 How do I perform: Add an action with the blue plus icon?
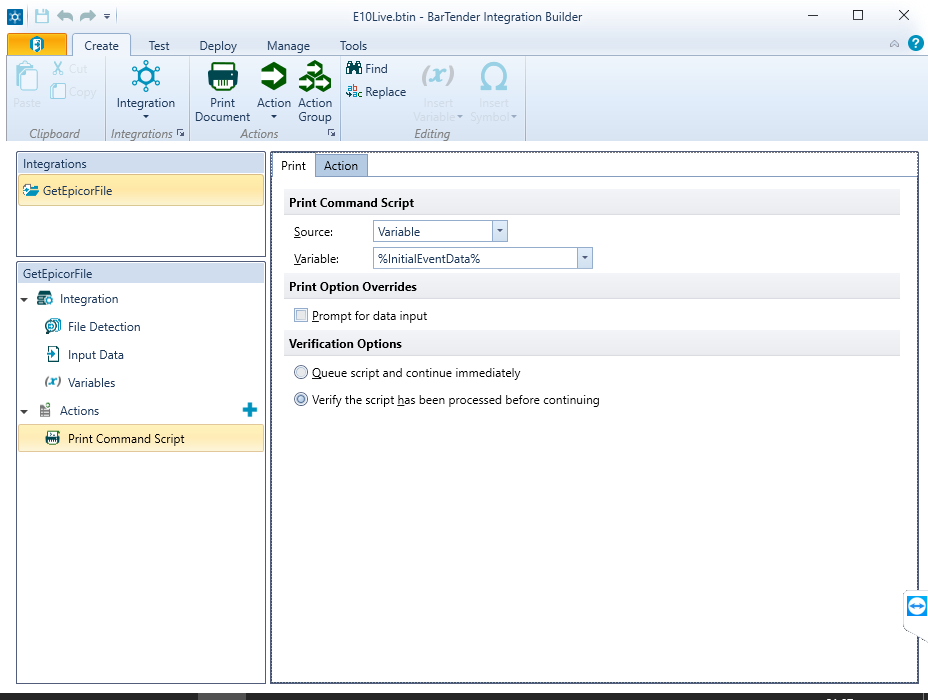point(250,410)
